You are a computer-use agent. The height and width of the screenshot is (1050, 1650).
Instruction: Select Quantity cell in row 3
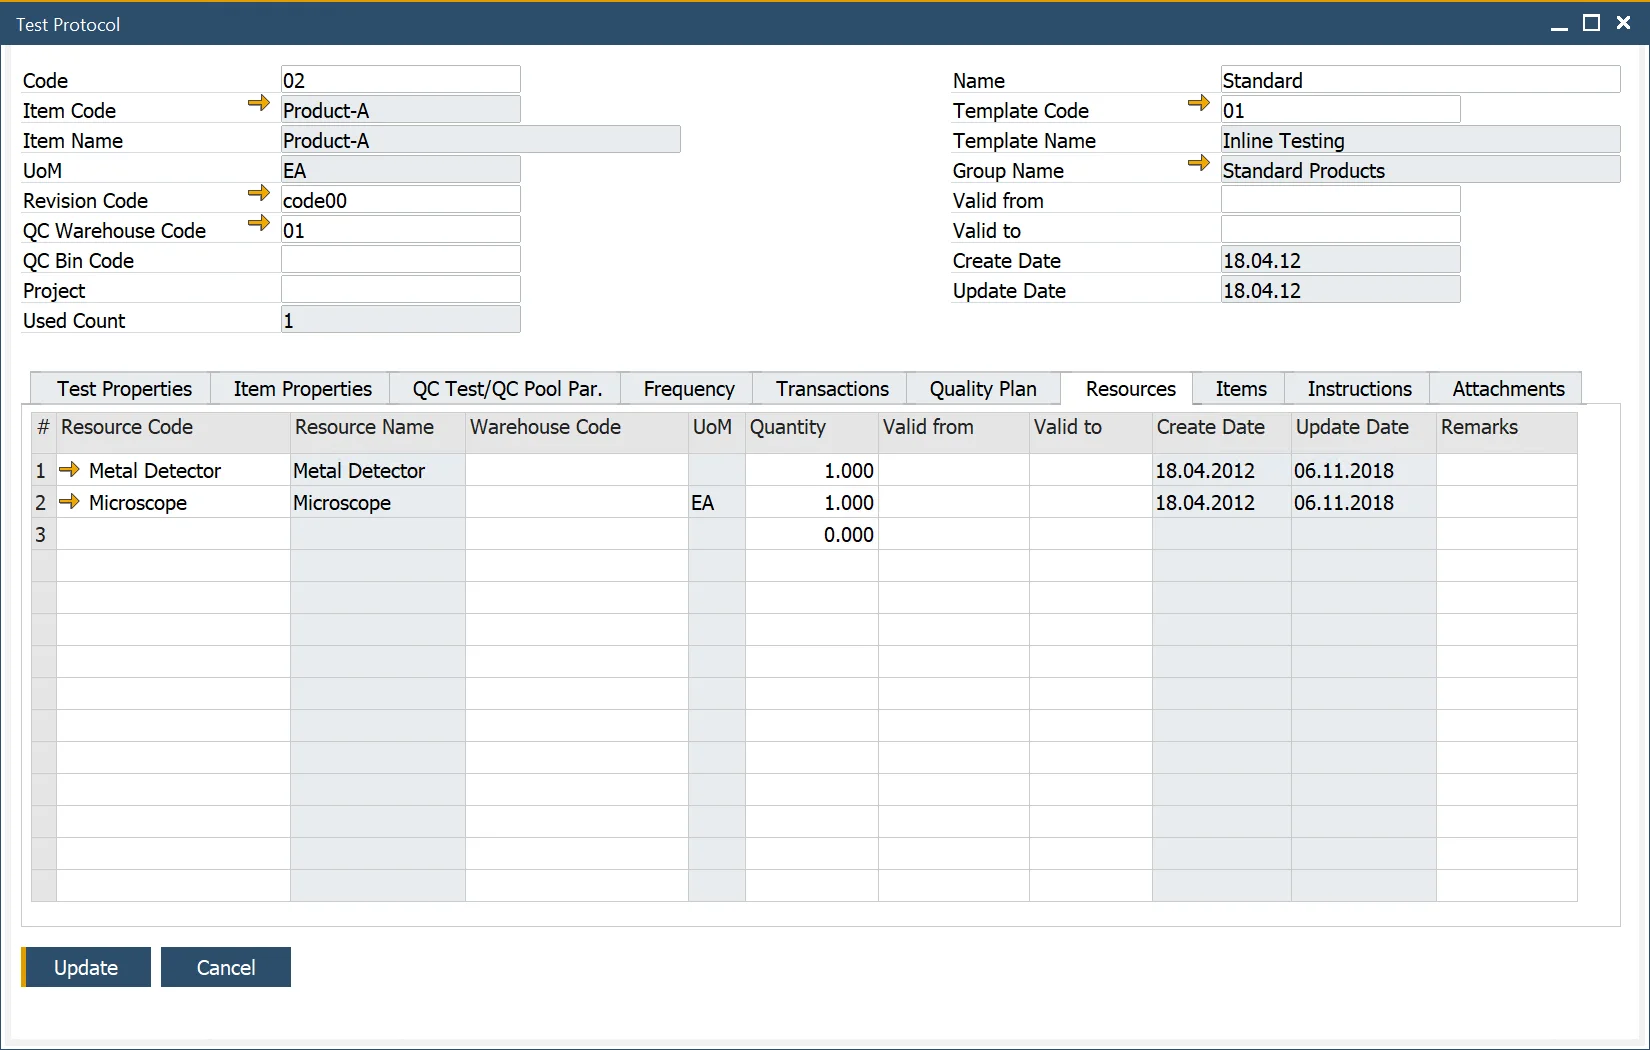point(811,535)
